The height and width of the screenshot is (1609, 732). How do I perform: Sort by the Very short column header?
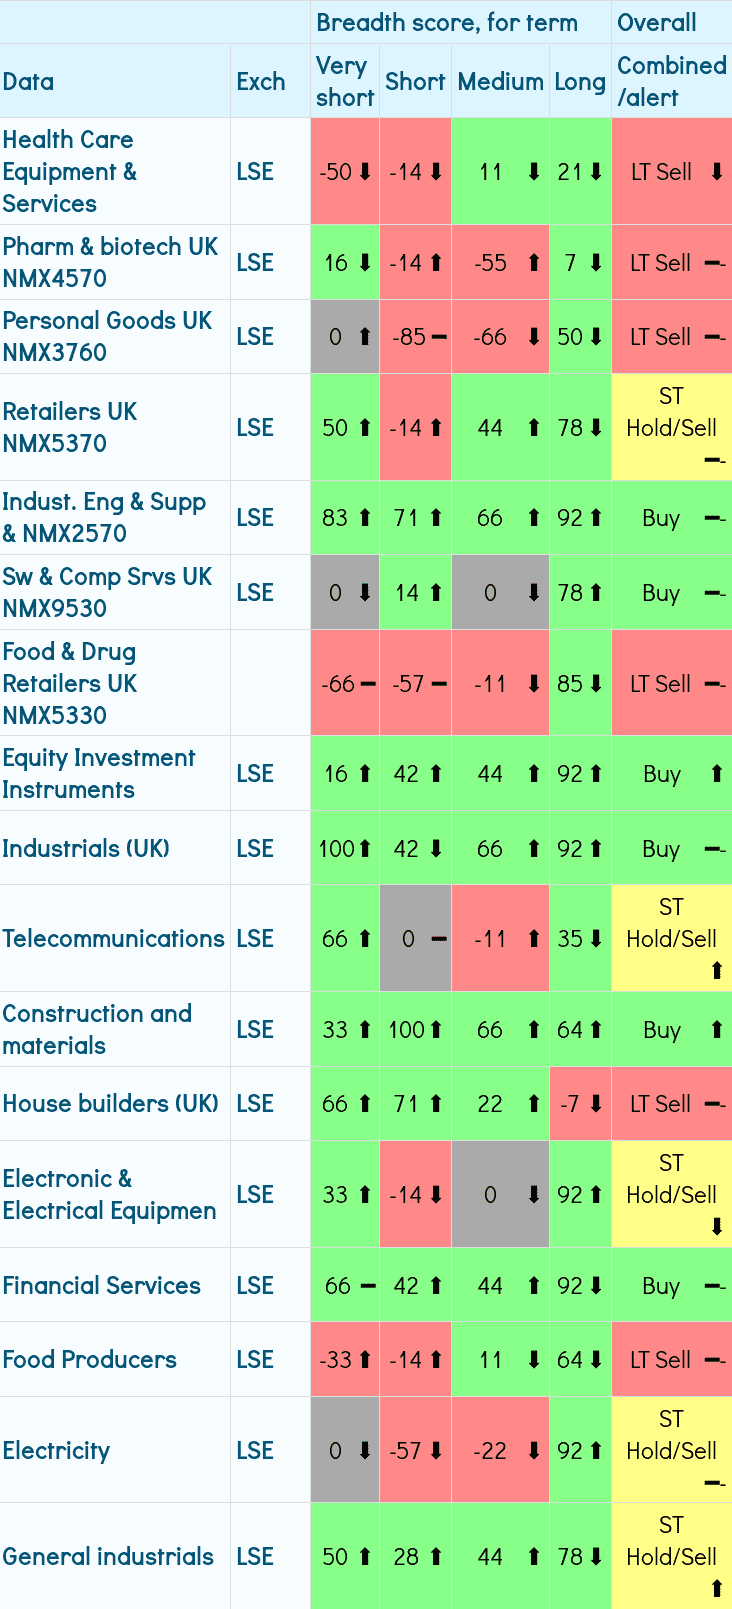(344, 81)
